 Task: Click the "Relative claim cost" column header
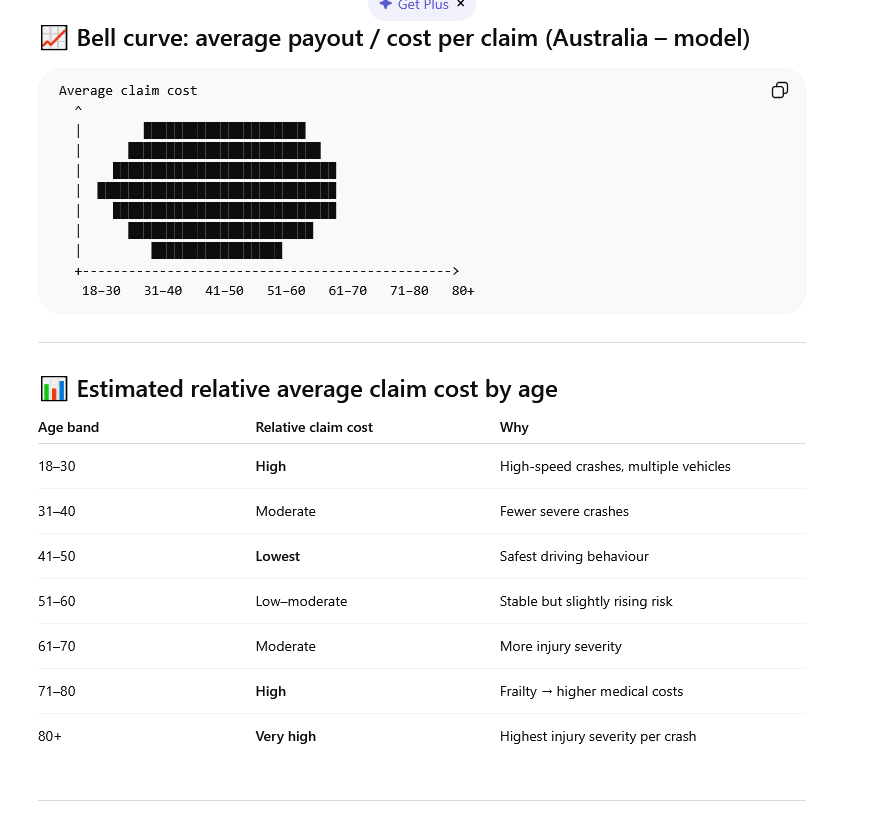pyautogui.click(x=314, y=427)
